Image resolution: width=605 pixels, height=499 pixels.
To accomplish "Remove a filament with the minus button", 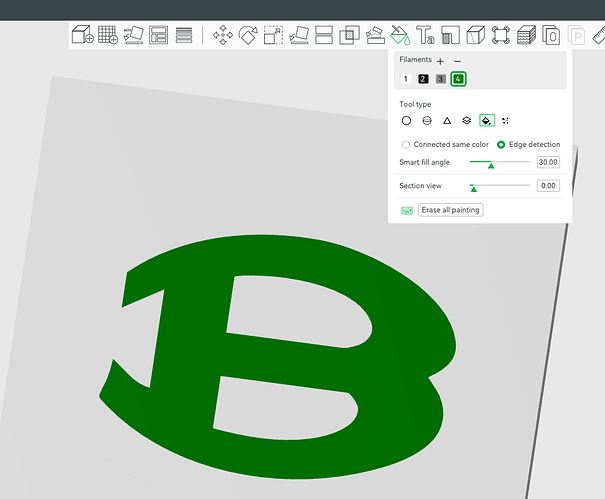I will pos(457,61).
